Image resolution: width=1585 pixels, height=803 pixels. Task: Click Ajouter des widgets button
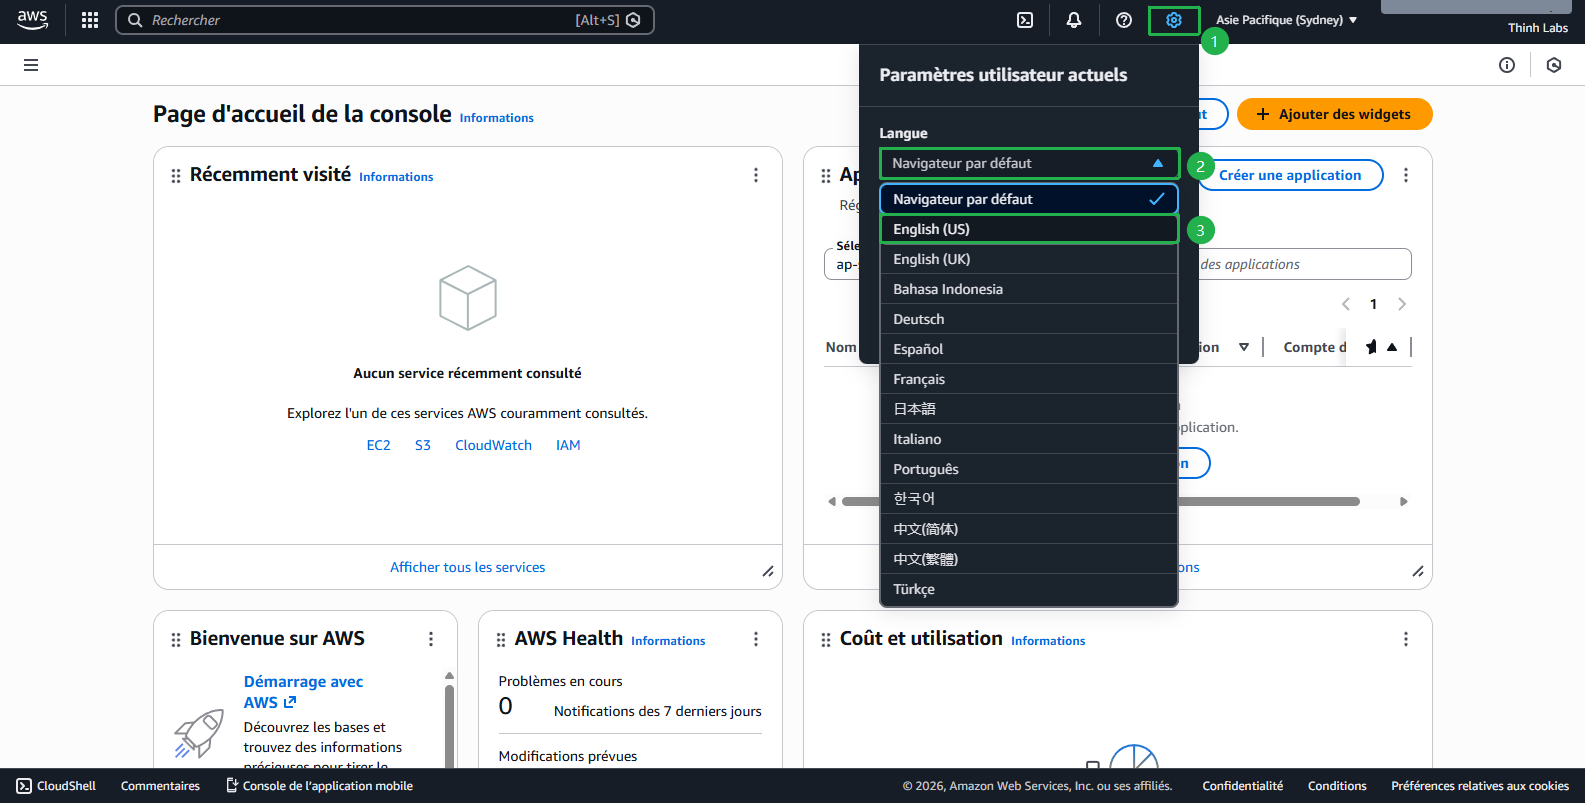pyautogui.click(x=1334, y=114)
